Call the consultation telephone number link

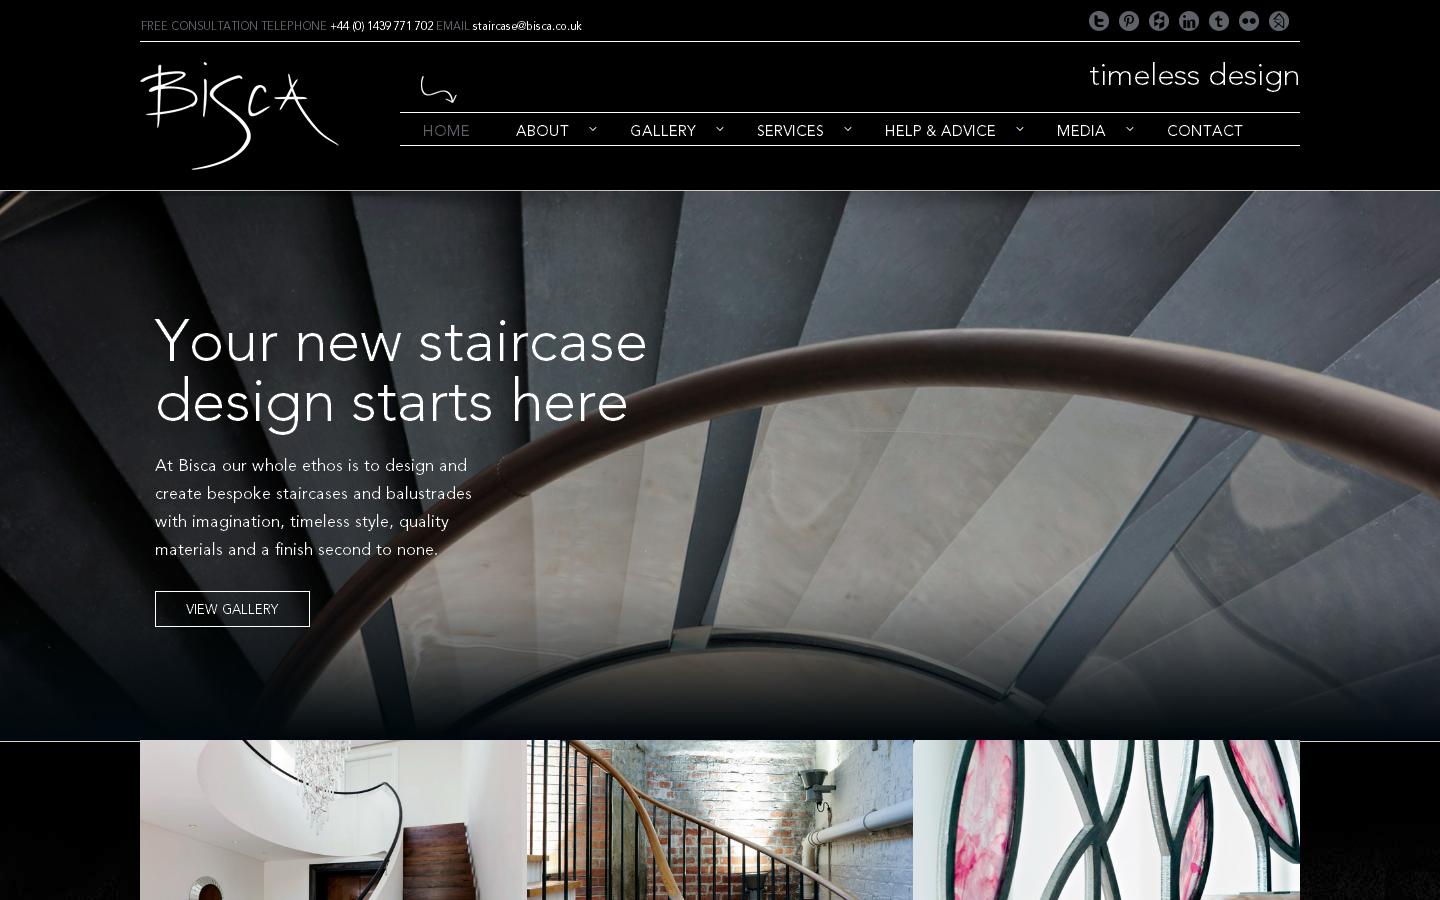pos(382,26)
